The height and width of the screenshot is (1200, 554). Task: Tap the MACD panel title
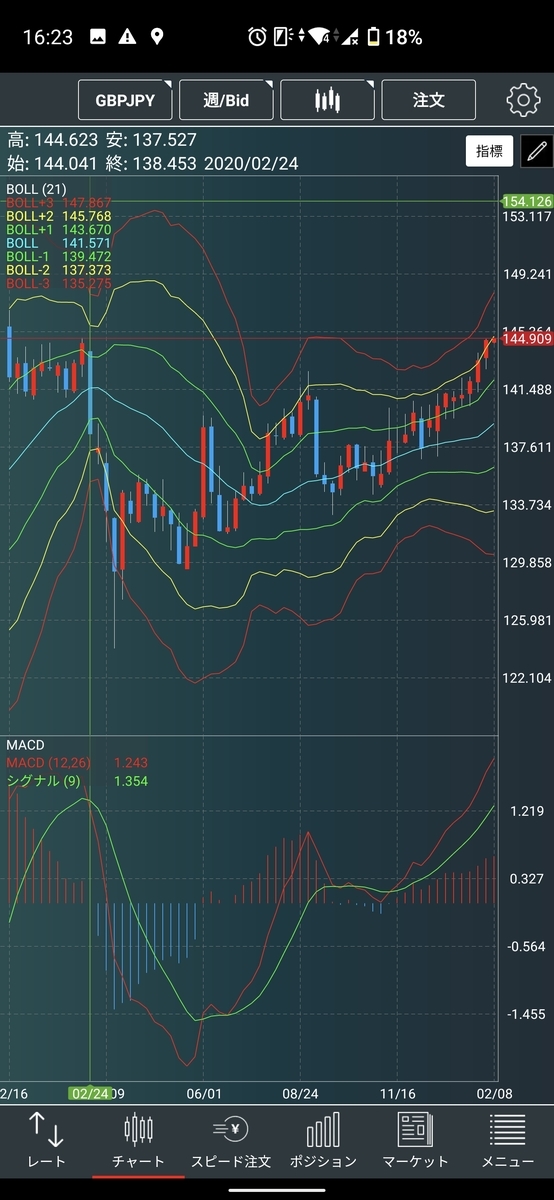(25, 746)
